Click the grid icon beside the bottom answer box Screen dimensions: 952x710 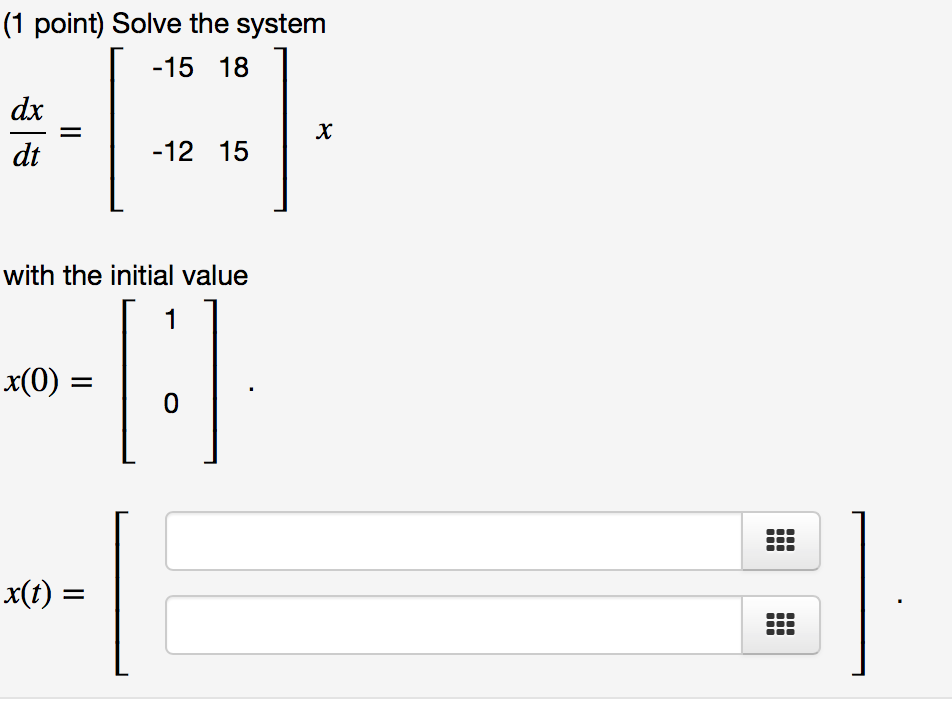[781, 625]
